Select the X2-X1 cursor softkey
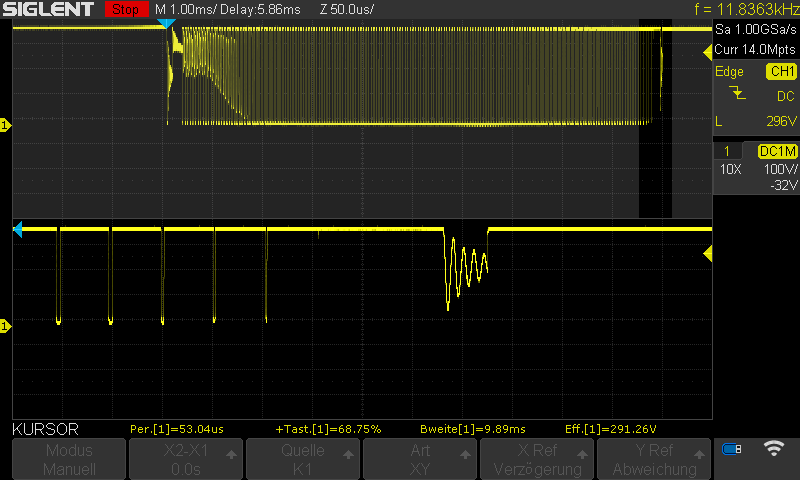Viewport: 800px width, 480px height. click(186, 459)
